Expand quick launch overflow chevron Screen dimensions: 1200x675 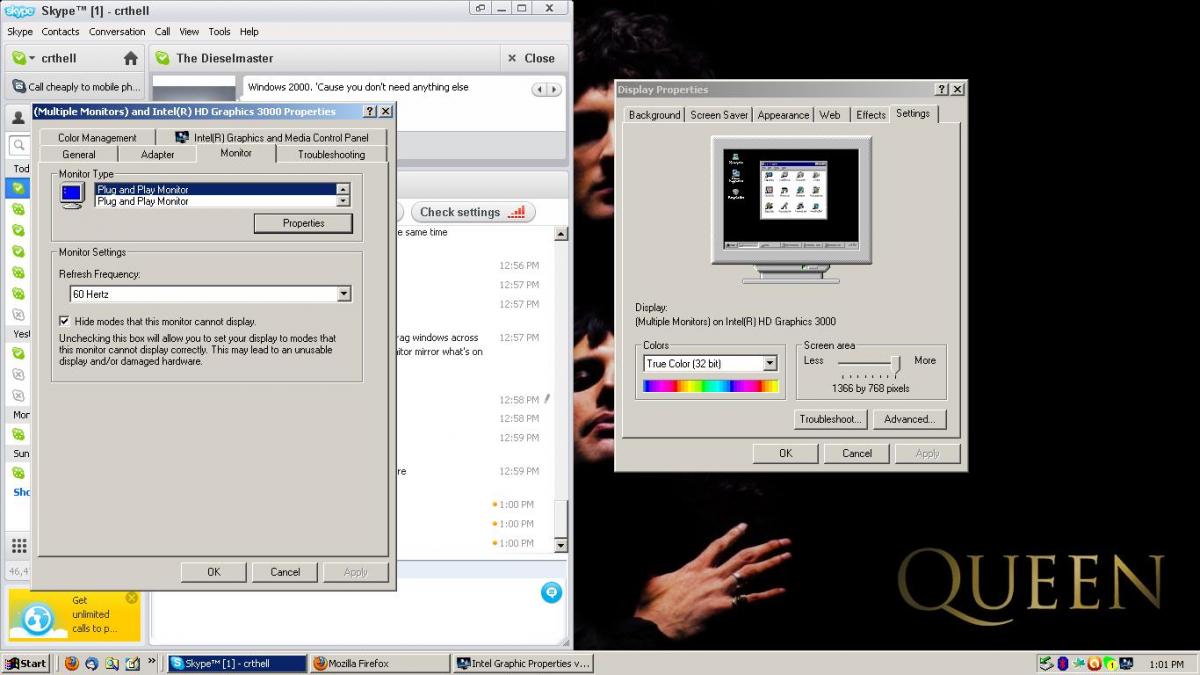tap(153, 660)
